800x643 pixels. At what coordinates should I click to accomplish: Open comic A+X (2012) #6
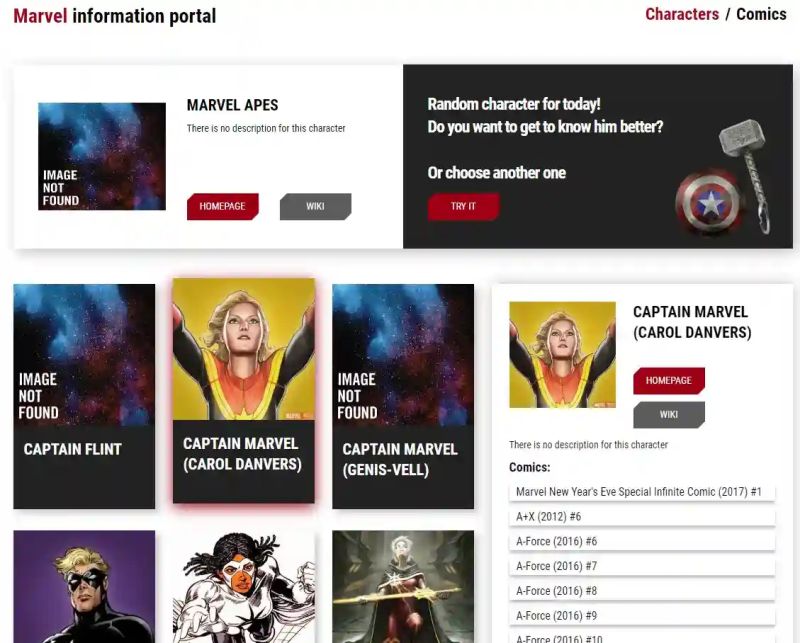(642, 517)
